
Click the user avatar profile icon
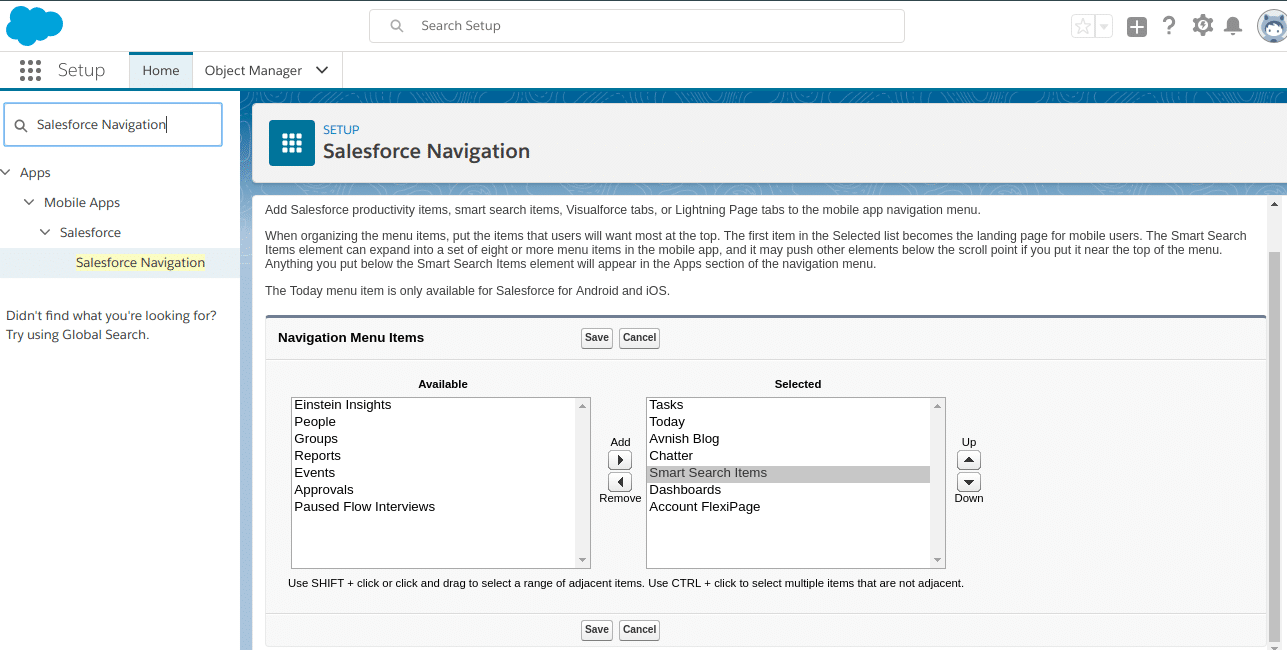click(x=1271, y=26)
